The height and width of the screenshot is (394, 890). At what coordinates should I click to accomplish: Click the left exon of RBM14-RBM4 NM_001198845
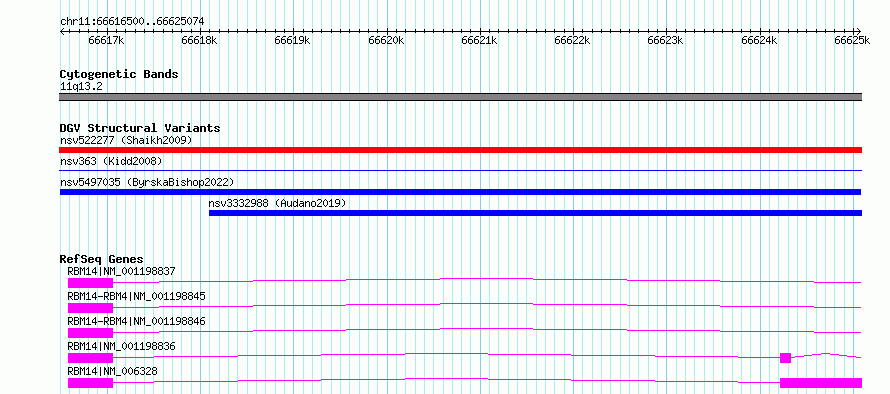coord(90,308)
